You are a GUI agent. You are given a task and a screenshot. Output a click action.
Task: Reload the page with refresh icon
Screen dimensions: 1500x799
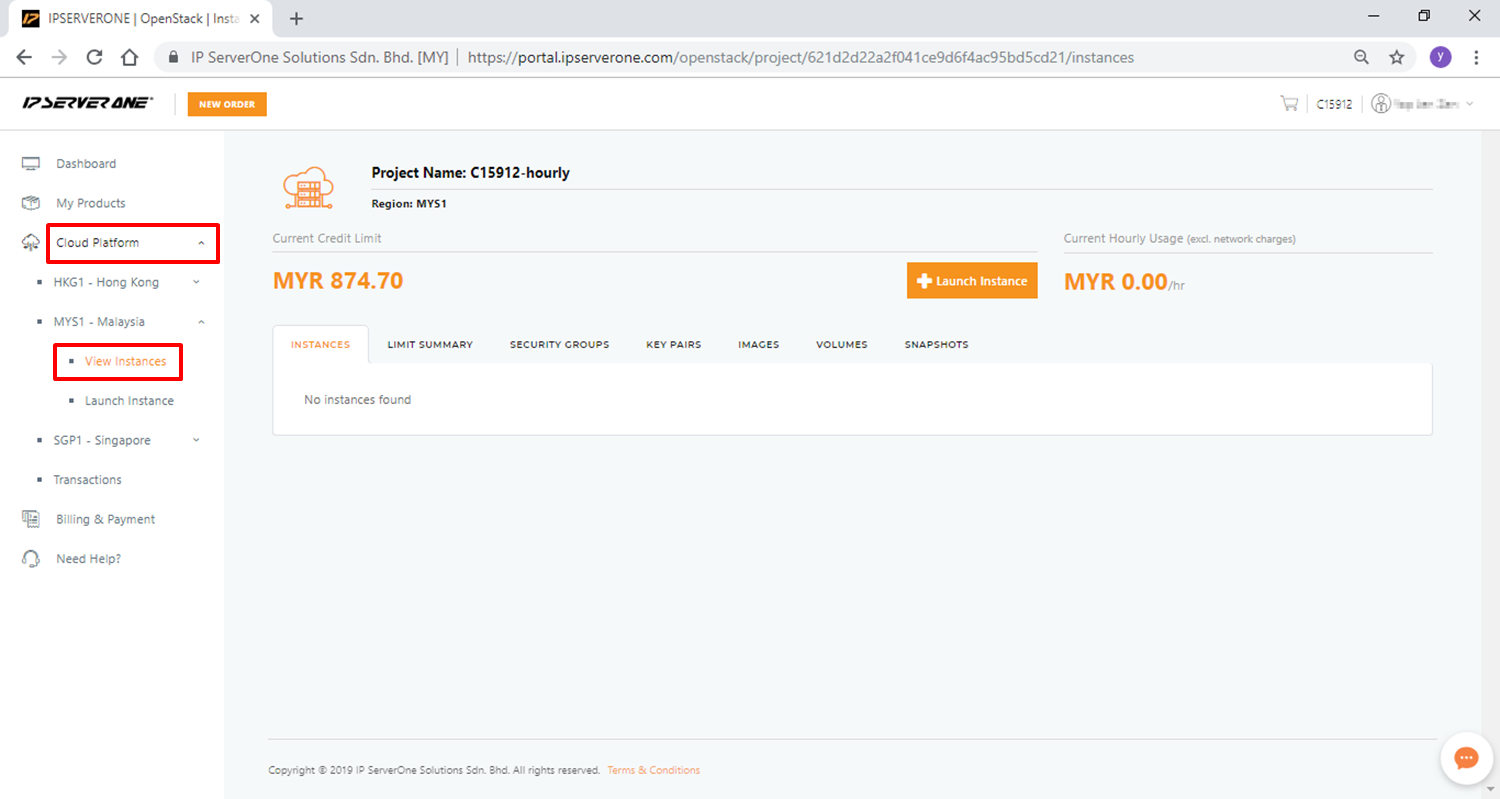pyautogui.click(x=95, y=57)
